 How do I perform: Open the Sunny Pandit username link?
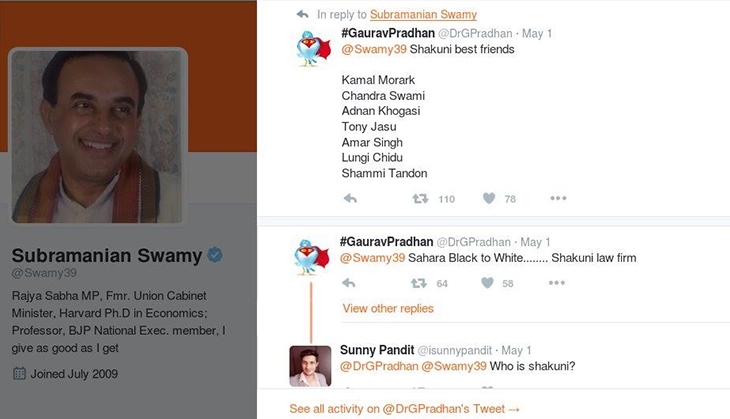tap(377, 350)
